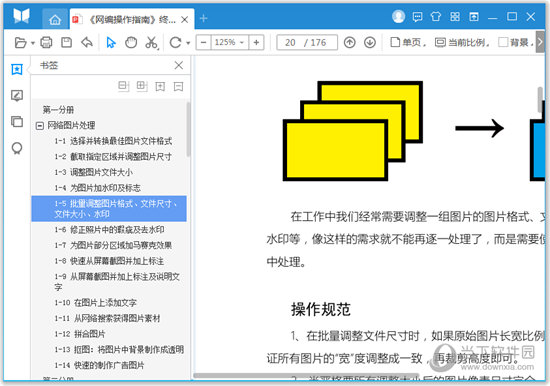
Task: Open bookmark 1-12 拼合图片
Action: [80, 334]
